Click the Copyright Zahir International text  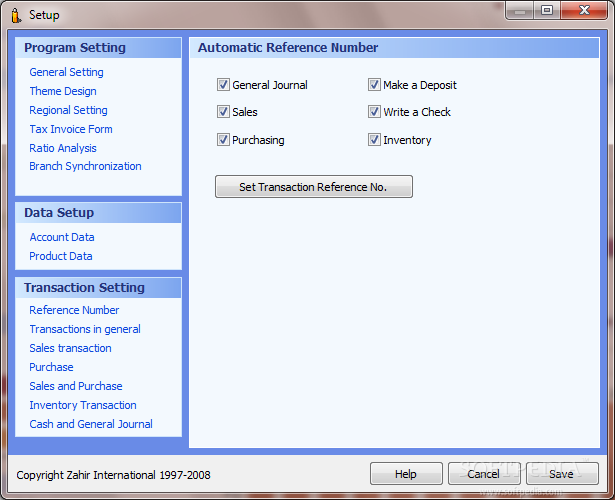[x=113, y=475]
